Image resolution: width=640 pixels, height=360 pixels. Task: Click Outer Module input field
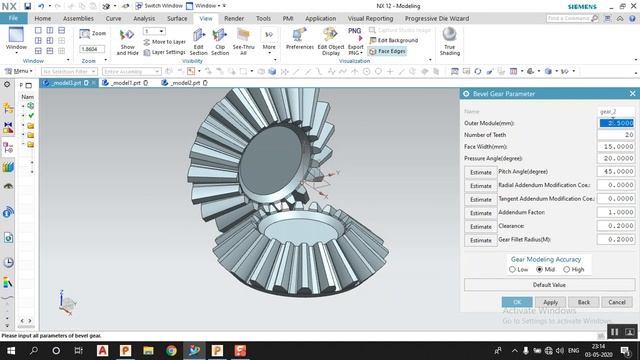point(616,123)
